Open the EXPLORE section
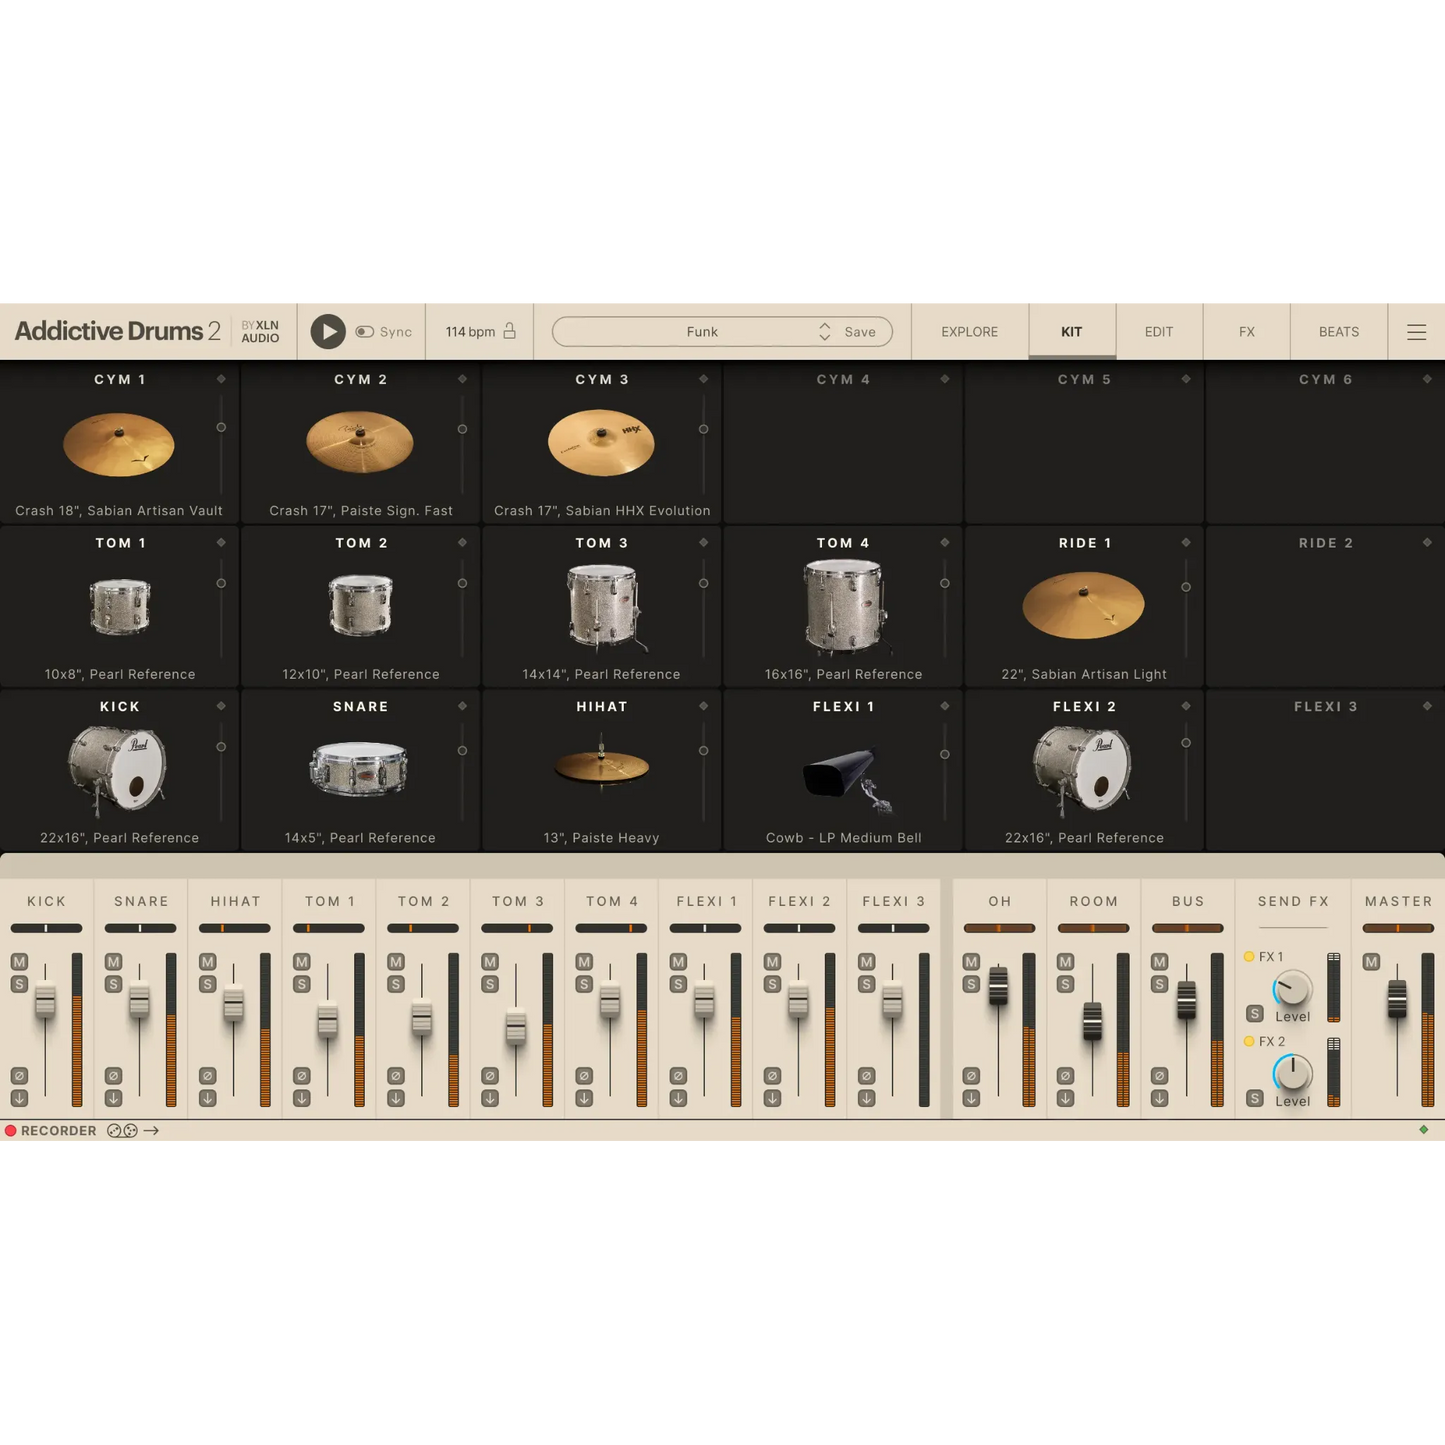Image resolution: width=1445 pixels, height=1445 pixels. point(968,331)
